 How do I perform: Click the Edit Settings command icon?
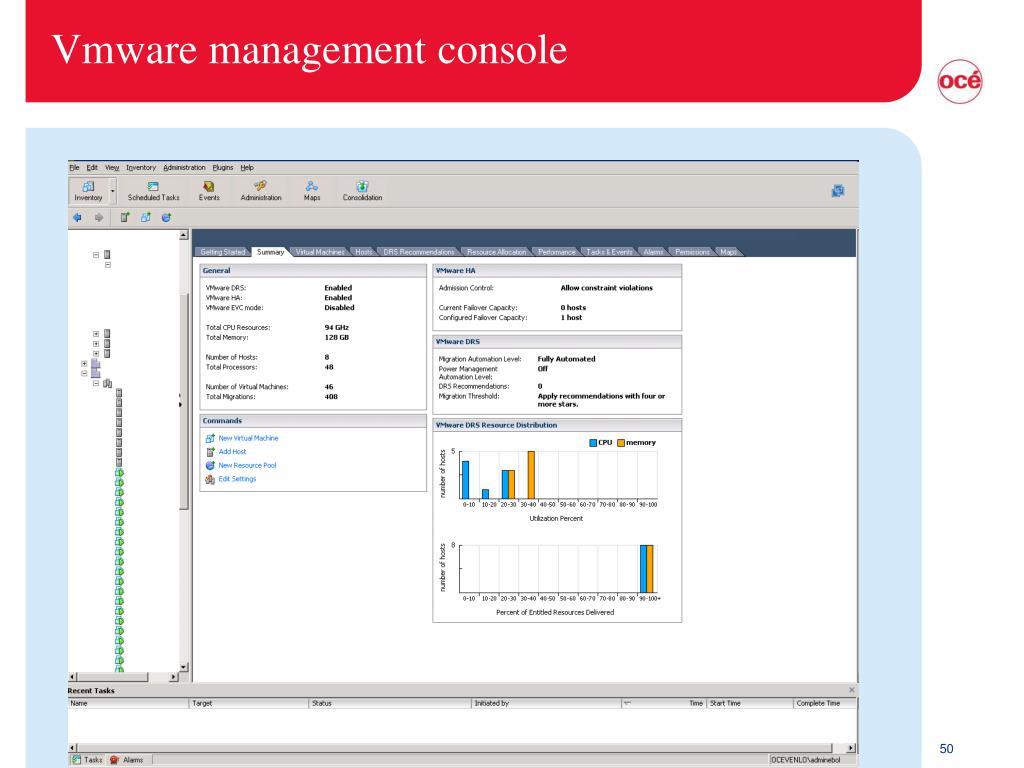pos(210,479)
